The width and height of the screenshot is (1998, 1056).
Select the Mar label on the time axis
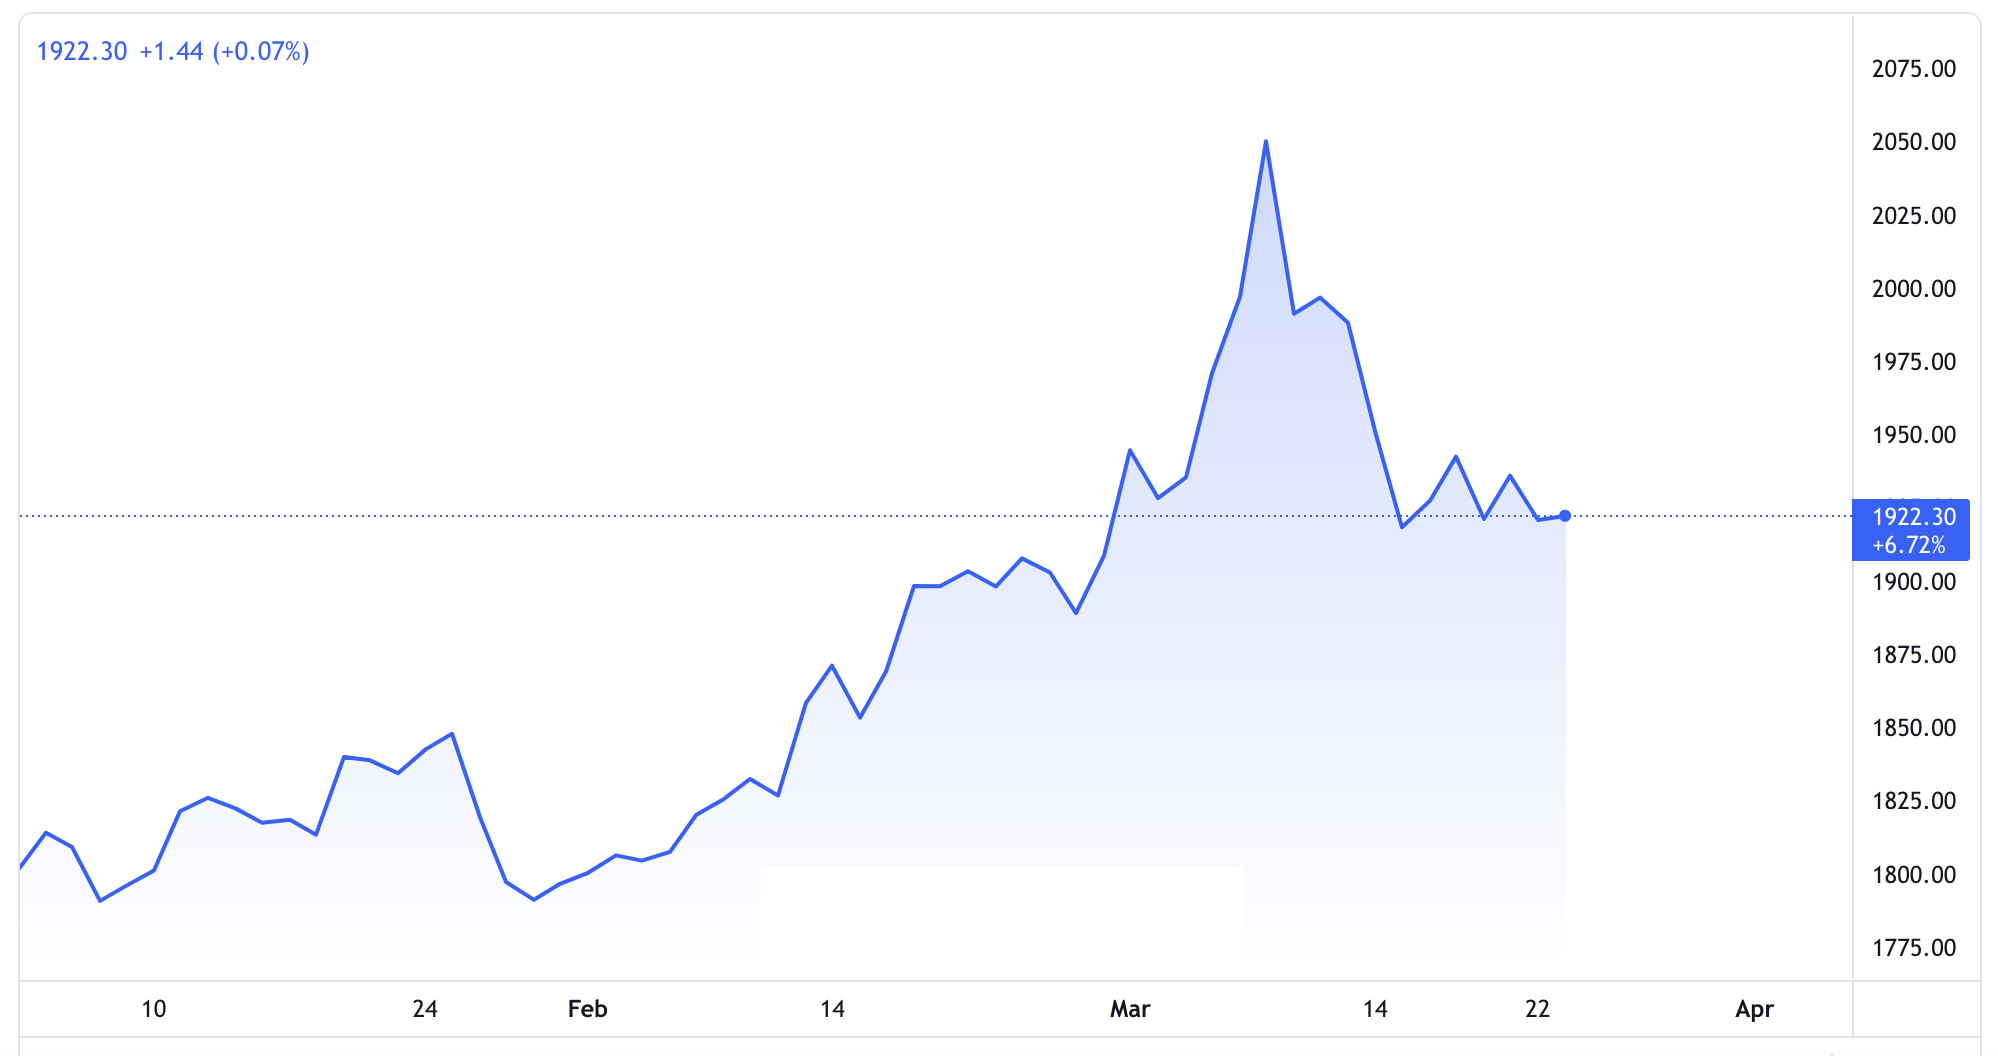[x=1131, y=1009]
